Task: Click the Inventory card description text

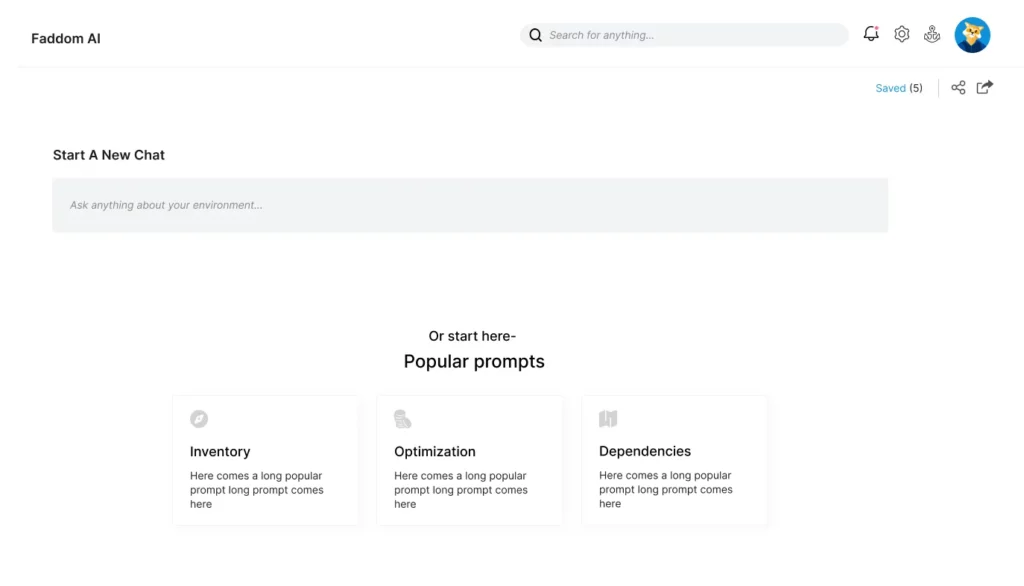Action: tap(257, 490)
